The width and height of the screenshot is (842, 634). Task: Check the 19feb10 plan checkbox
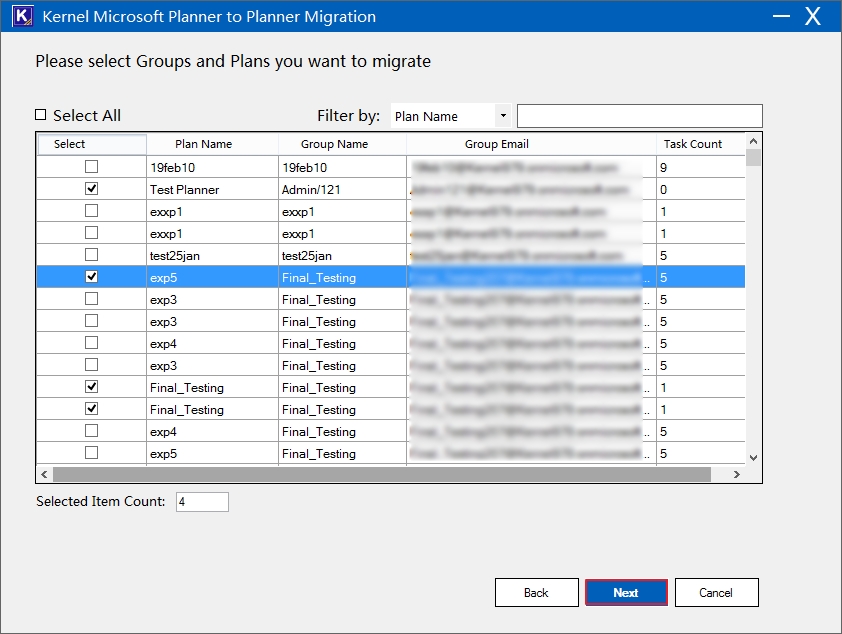91,167
